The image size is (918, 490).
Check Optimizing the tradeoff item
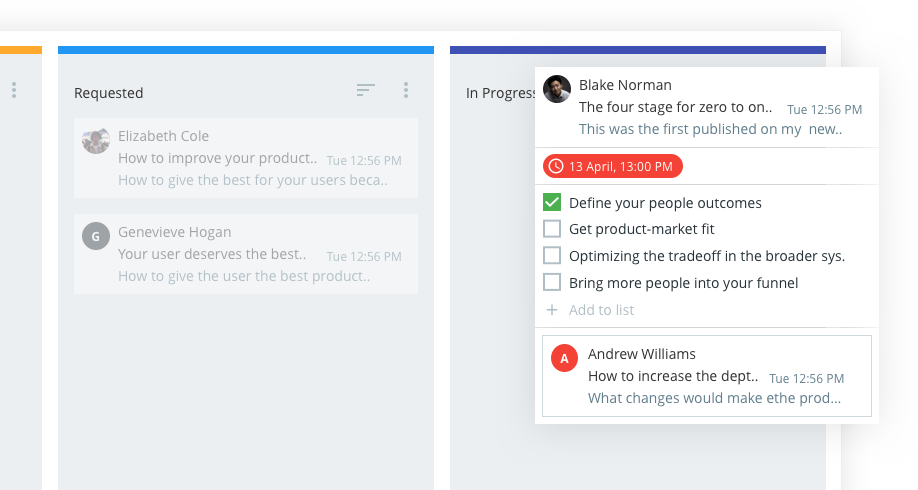tap(552, 256)
